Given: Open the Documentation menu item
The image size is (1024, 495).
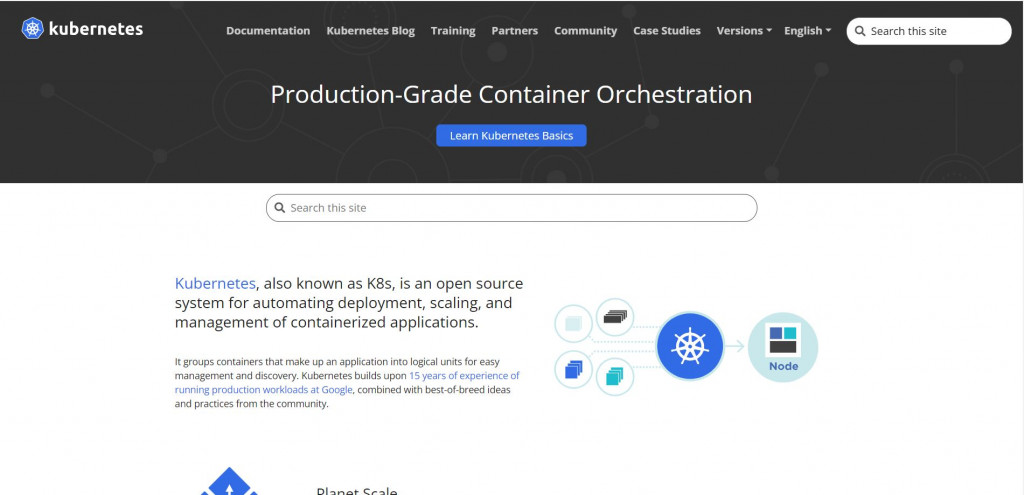Looking at the screenshot, I should [268, 31].
